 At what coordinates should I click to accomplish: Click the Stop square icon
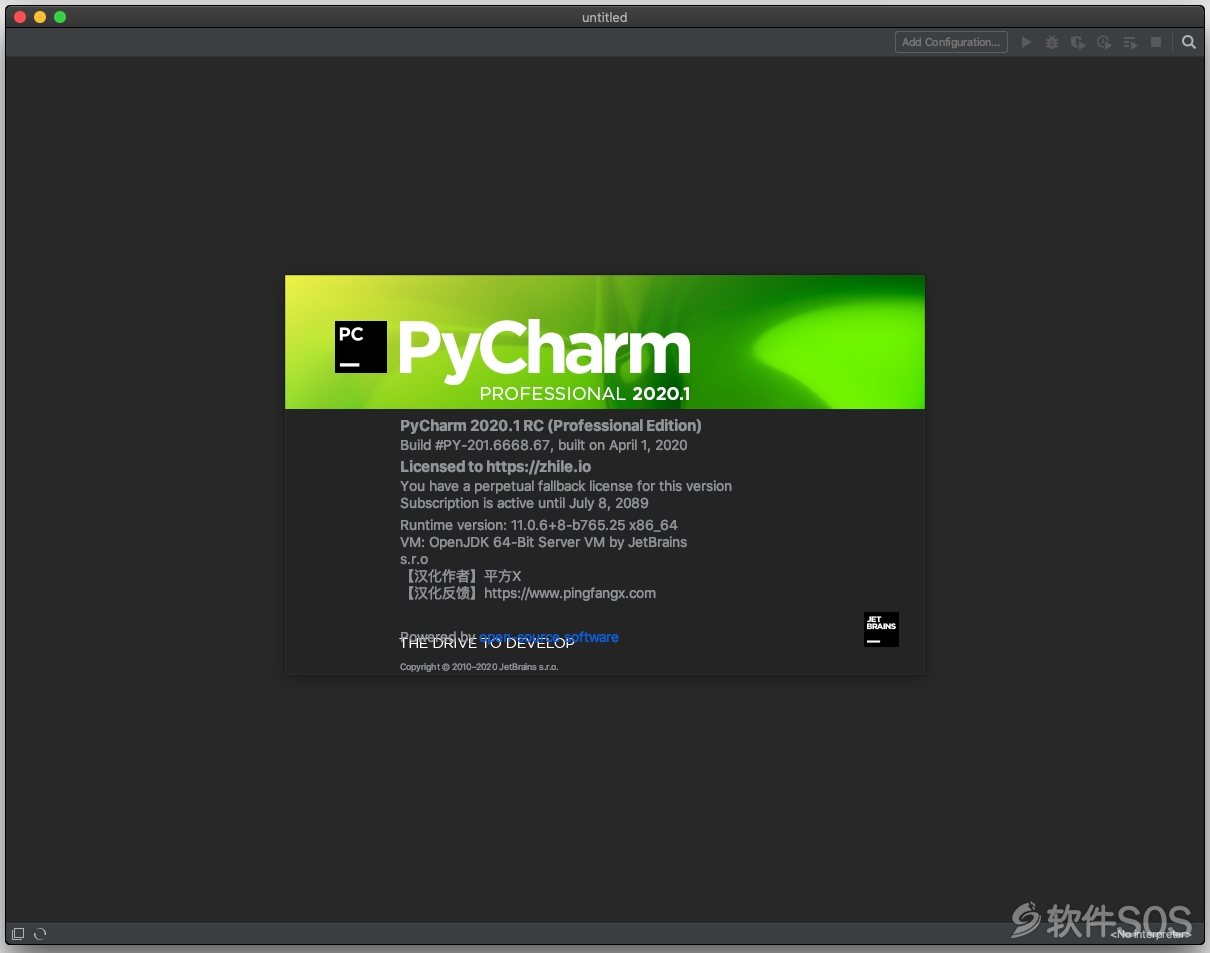tap(1156, 42)
